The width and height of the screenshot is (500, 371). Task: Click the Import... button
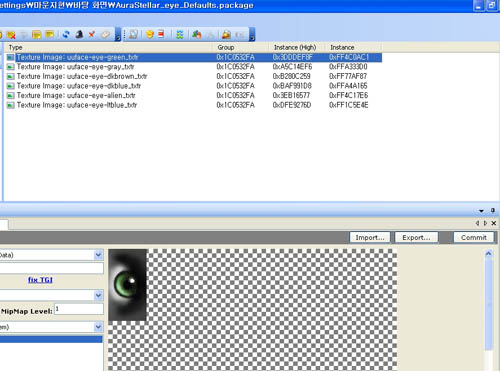370,237
